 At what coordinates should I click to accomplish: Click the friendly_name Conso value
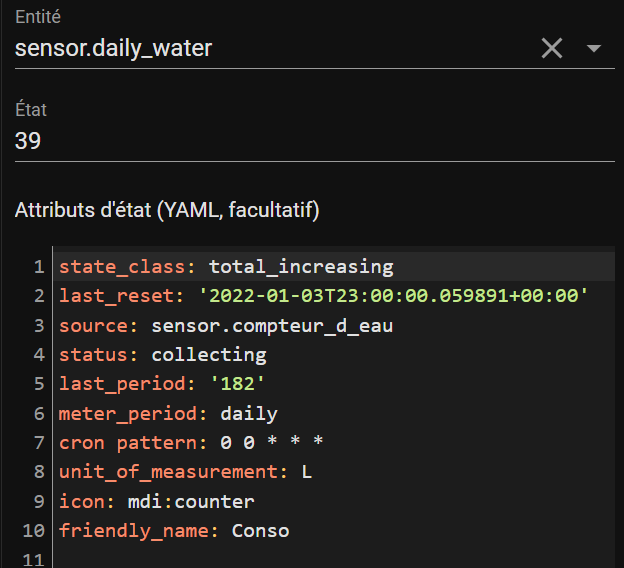[260, 531]
